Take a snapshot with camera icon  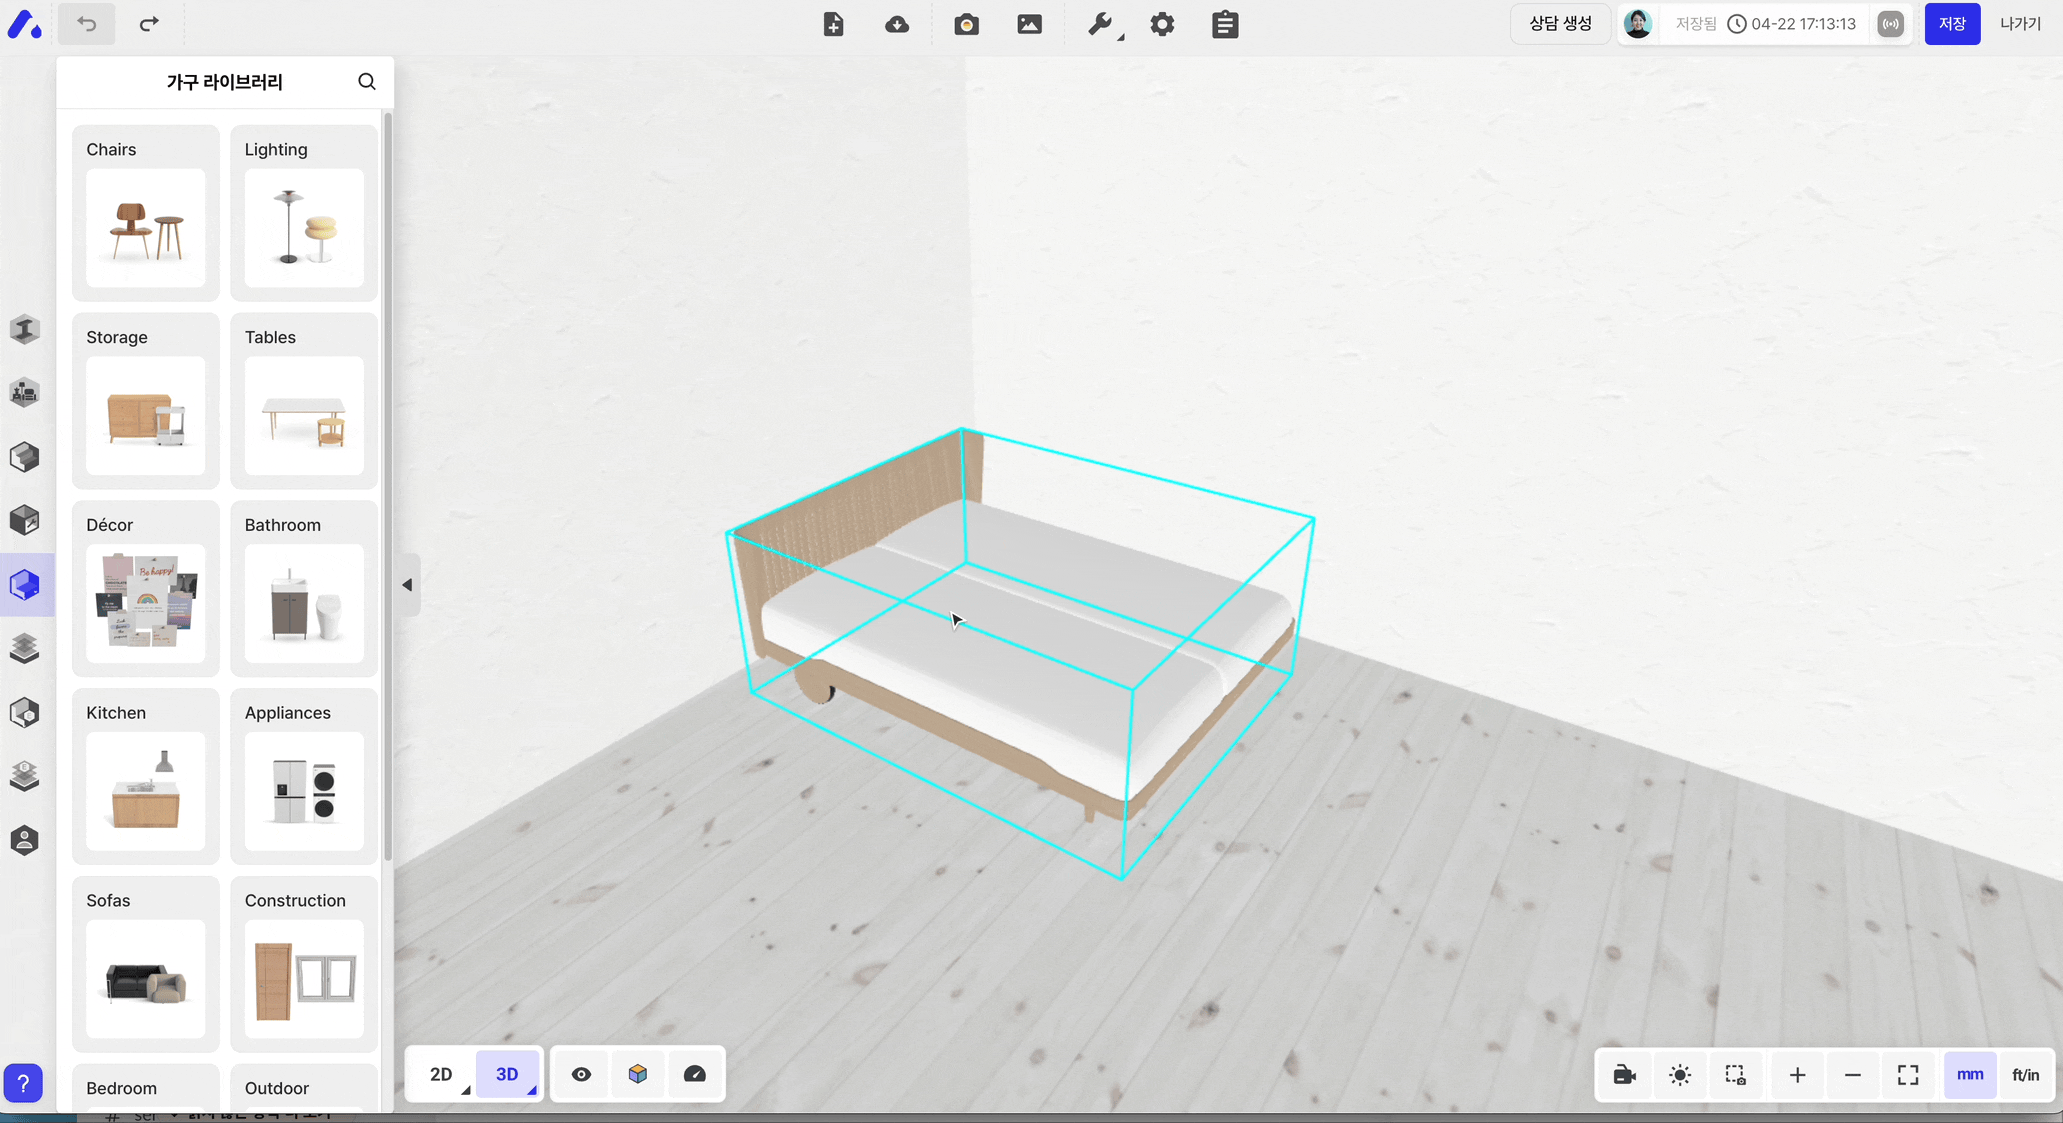point(966,24)
